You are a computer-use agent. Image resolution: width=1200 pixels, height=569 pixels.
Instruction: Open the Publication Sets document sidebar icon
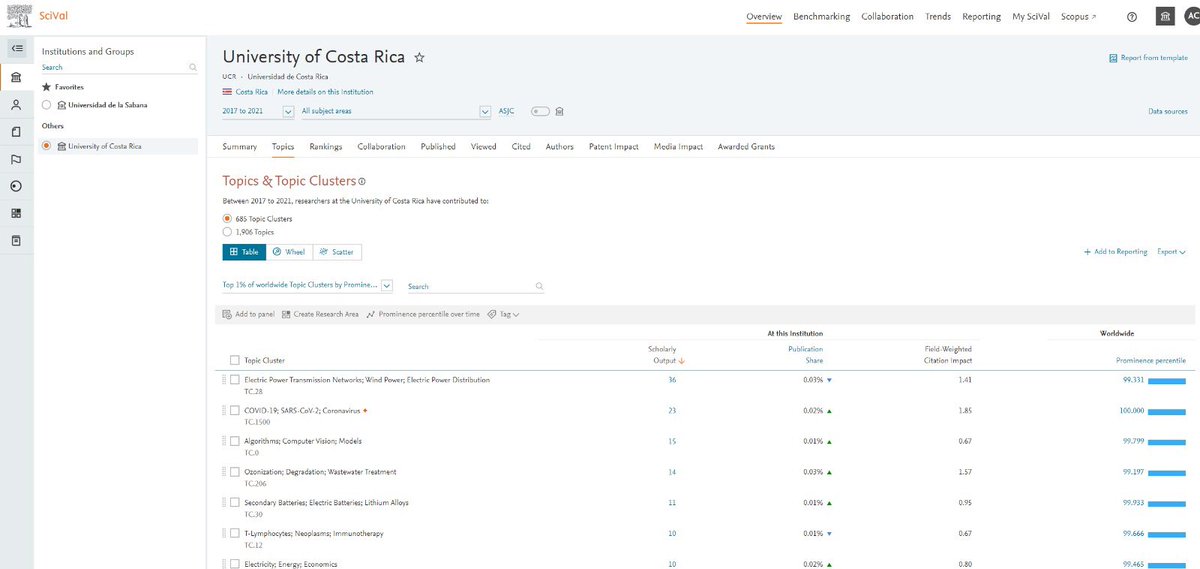[17, 131]
